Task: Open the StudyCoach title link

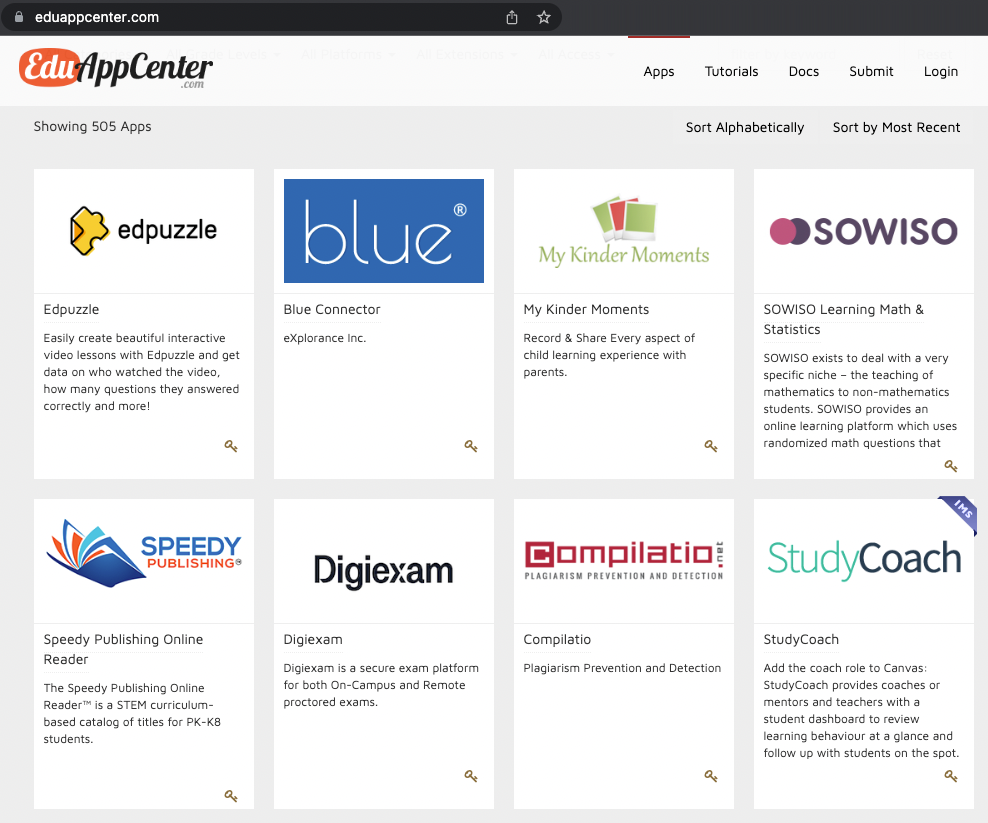Action: coord(801,640)
